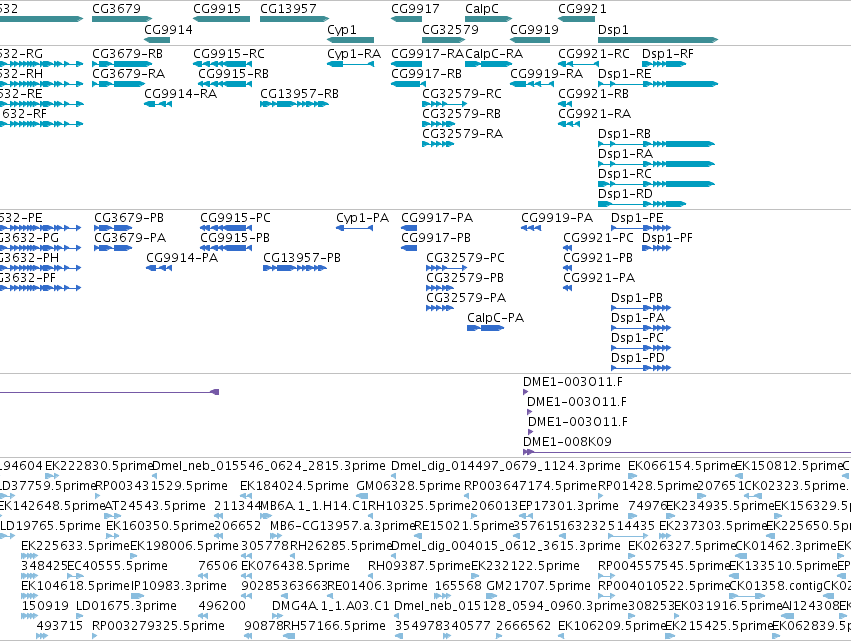
Task: Select the CG9917-PB protein label
Action: pyautogui.click(x=436, y=238)
